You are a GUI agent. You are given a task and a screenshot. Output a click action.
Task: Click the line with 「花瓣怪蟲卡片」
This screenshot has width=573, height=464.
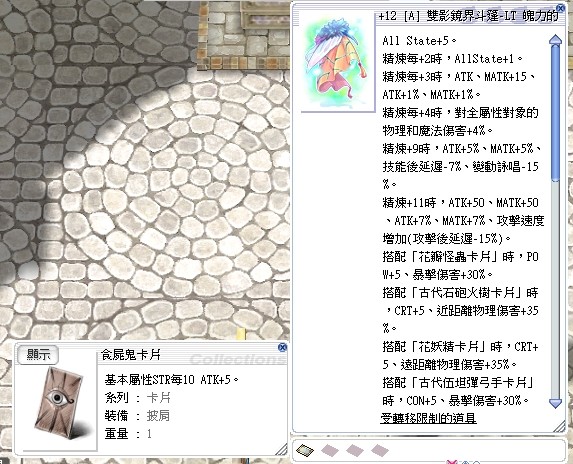460,256
